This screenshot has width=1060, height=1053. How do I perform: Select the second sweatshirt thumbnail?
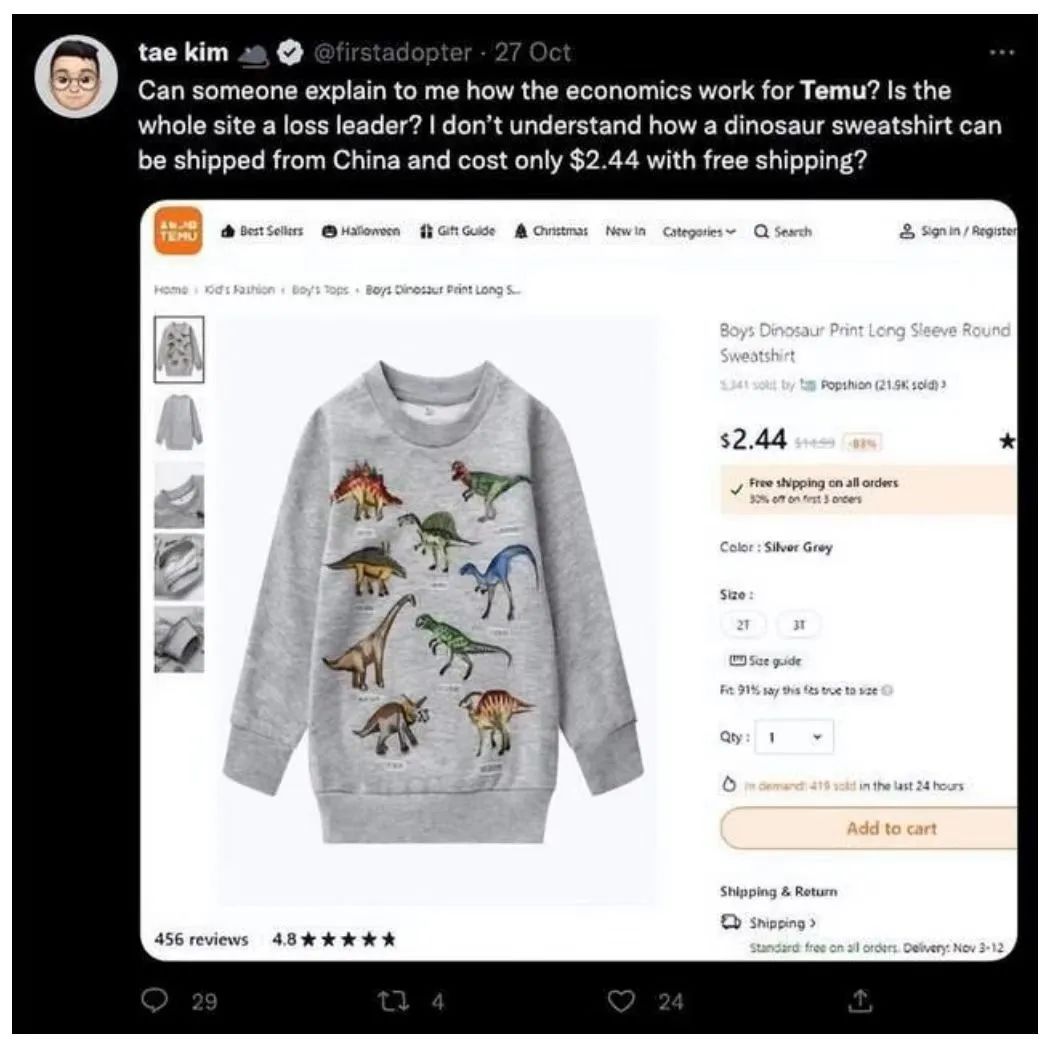point(179,422)
